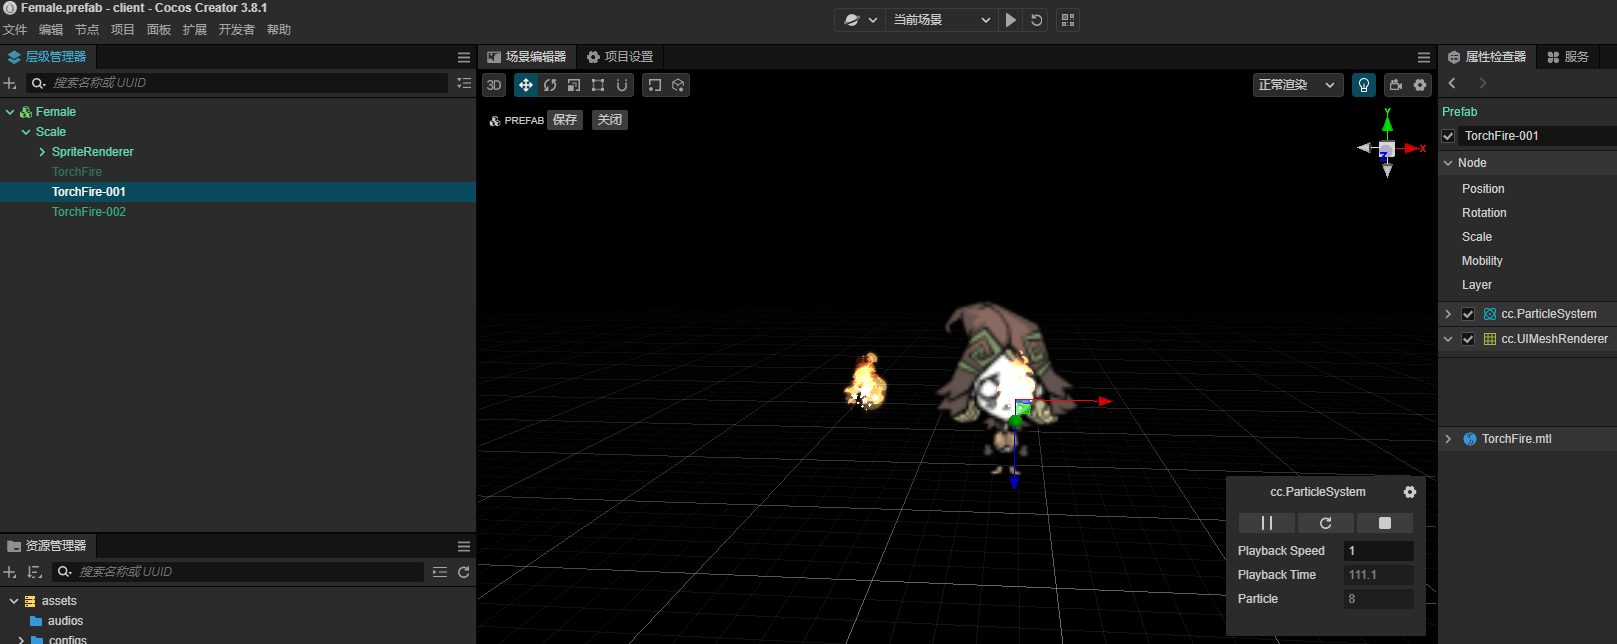Screen dimensions: 1617x644
Task: Select the Scale transform tool
Action: click(574, 85)
